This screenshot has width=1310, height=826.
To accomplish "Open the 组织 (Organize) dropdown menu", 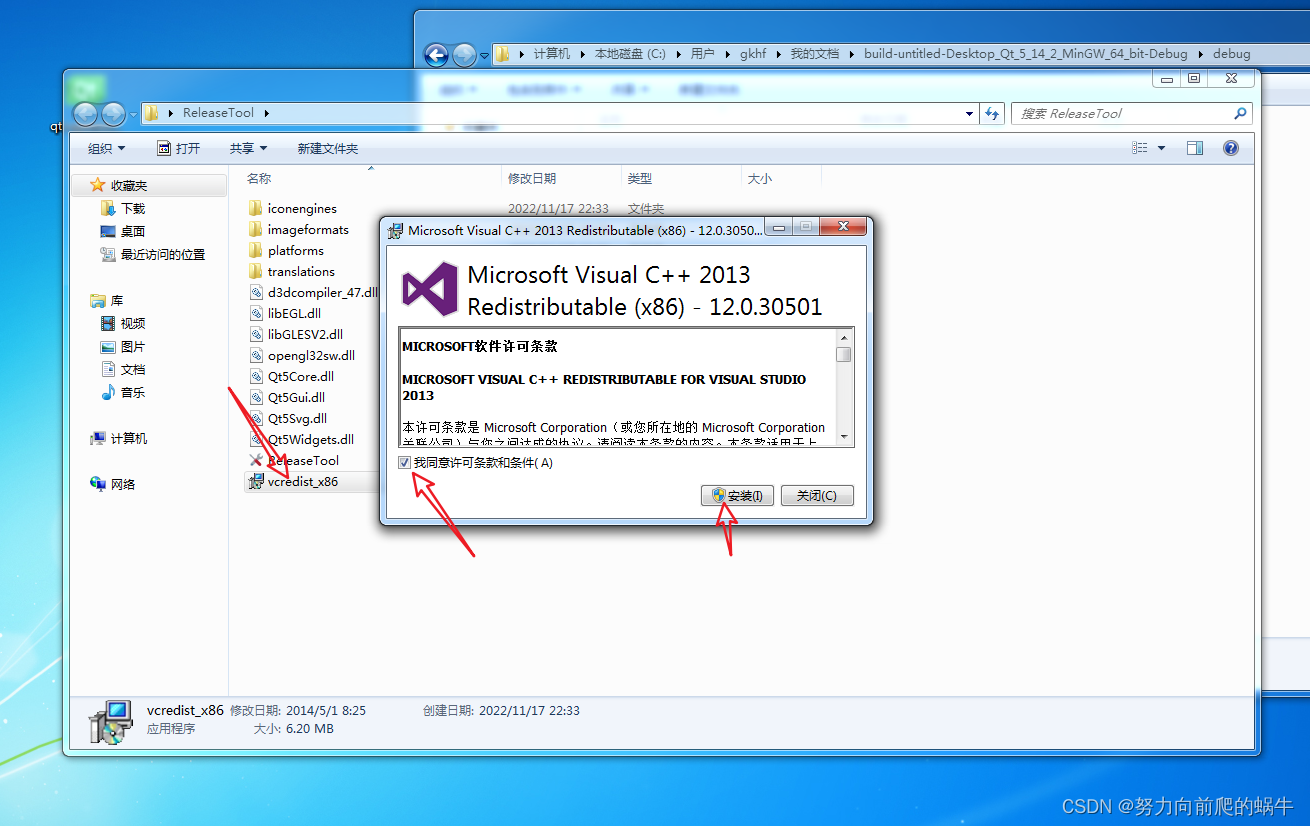I will (106, 148).
